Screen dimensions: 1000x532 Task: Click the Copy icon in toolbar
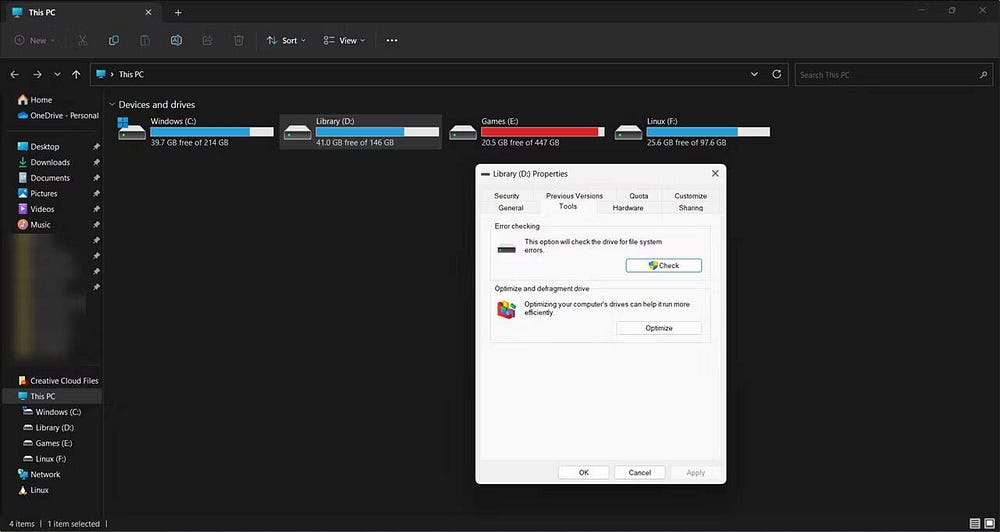[114, 40]
